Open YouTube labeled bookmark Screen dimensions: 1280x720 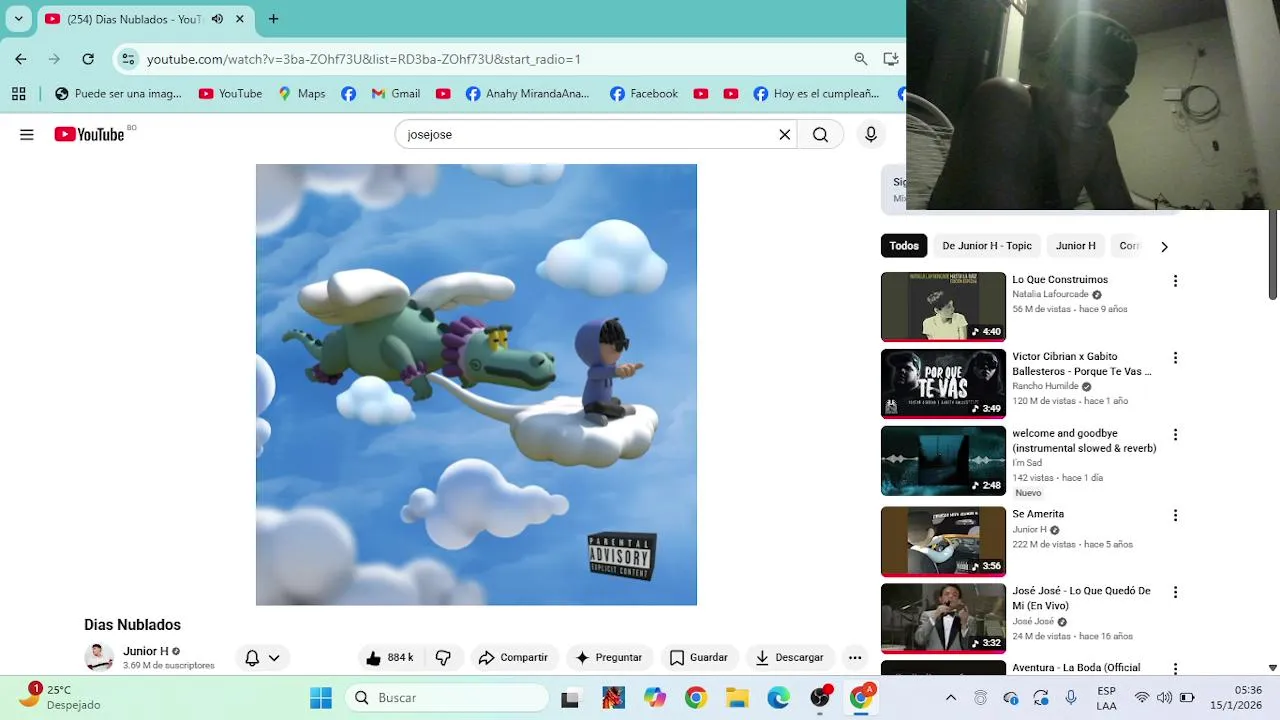(230, 94)
